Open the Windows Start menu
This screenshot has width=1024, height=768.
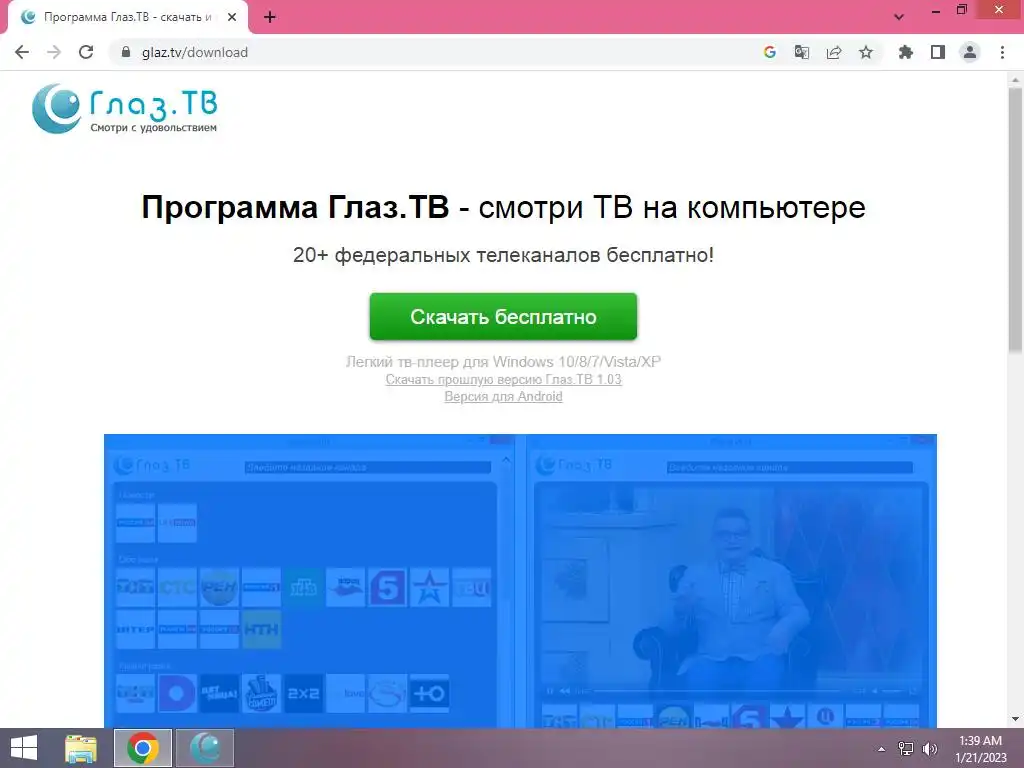[x=24, y=748]
